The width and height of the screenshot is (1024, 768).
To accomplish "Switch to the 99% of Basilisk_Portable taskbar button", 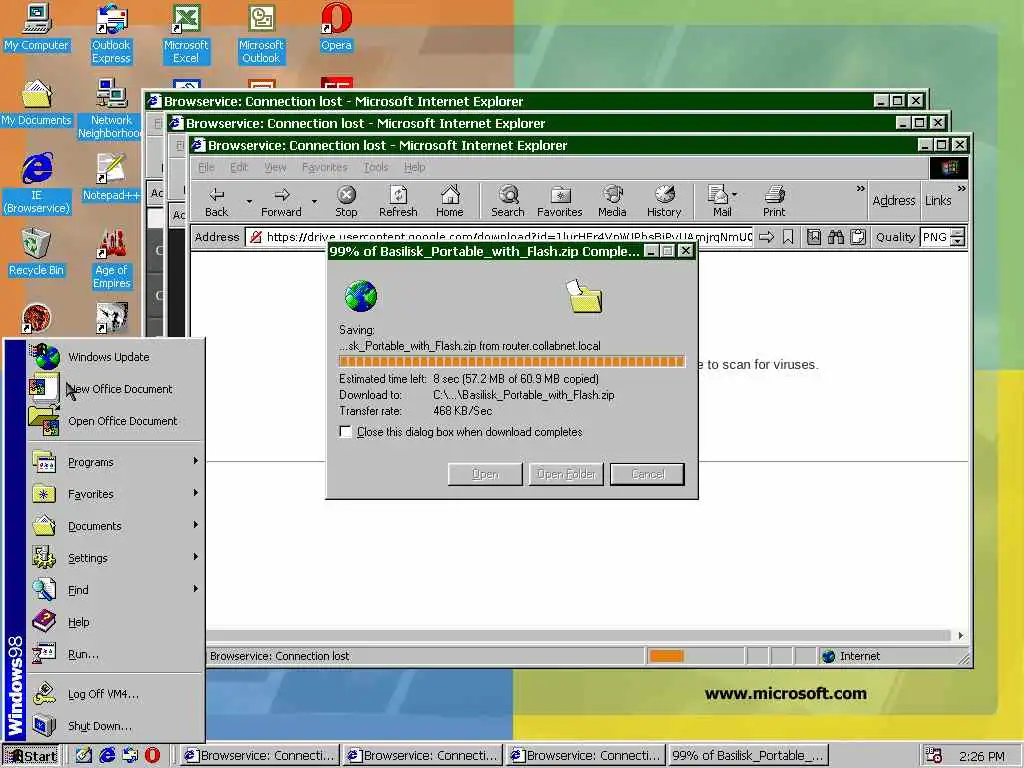I will 748,756.
